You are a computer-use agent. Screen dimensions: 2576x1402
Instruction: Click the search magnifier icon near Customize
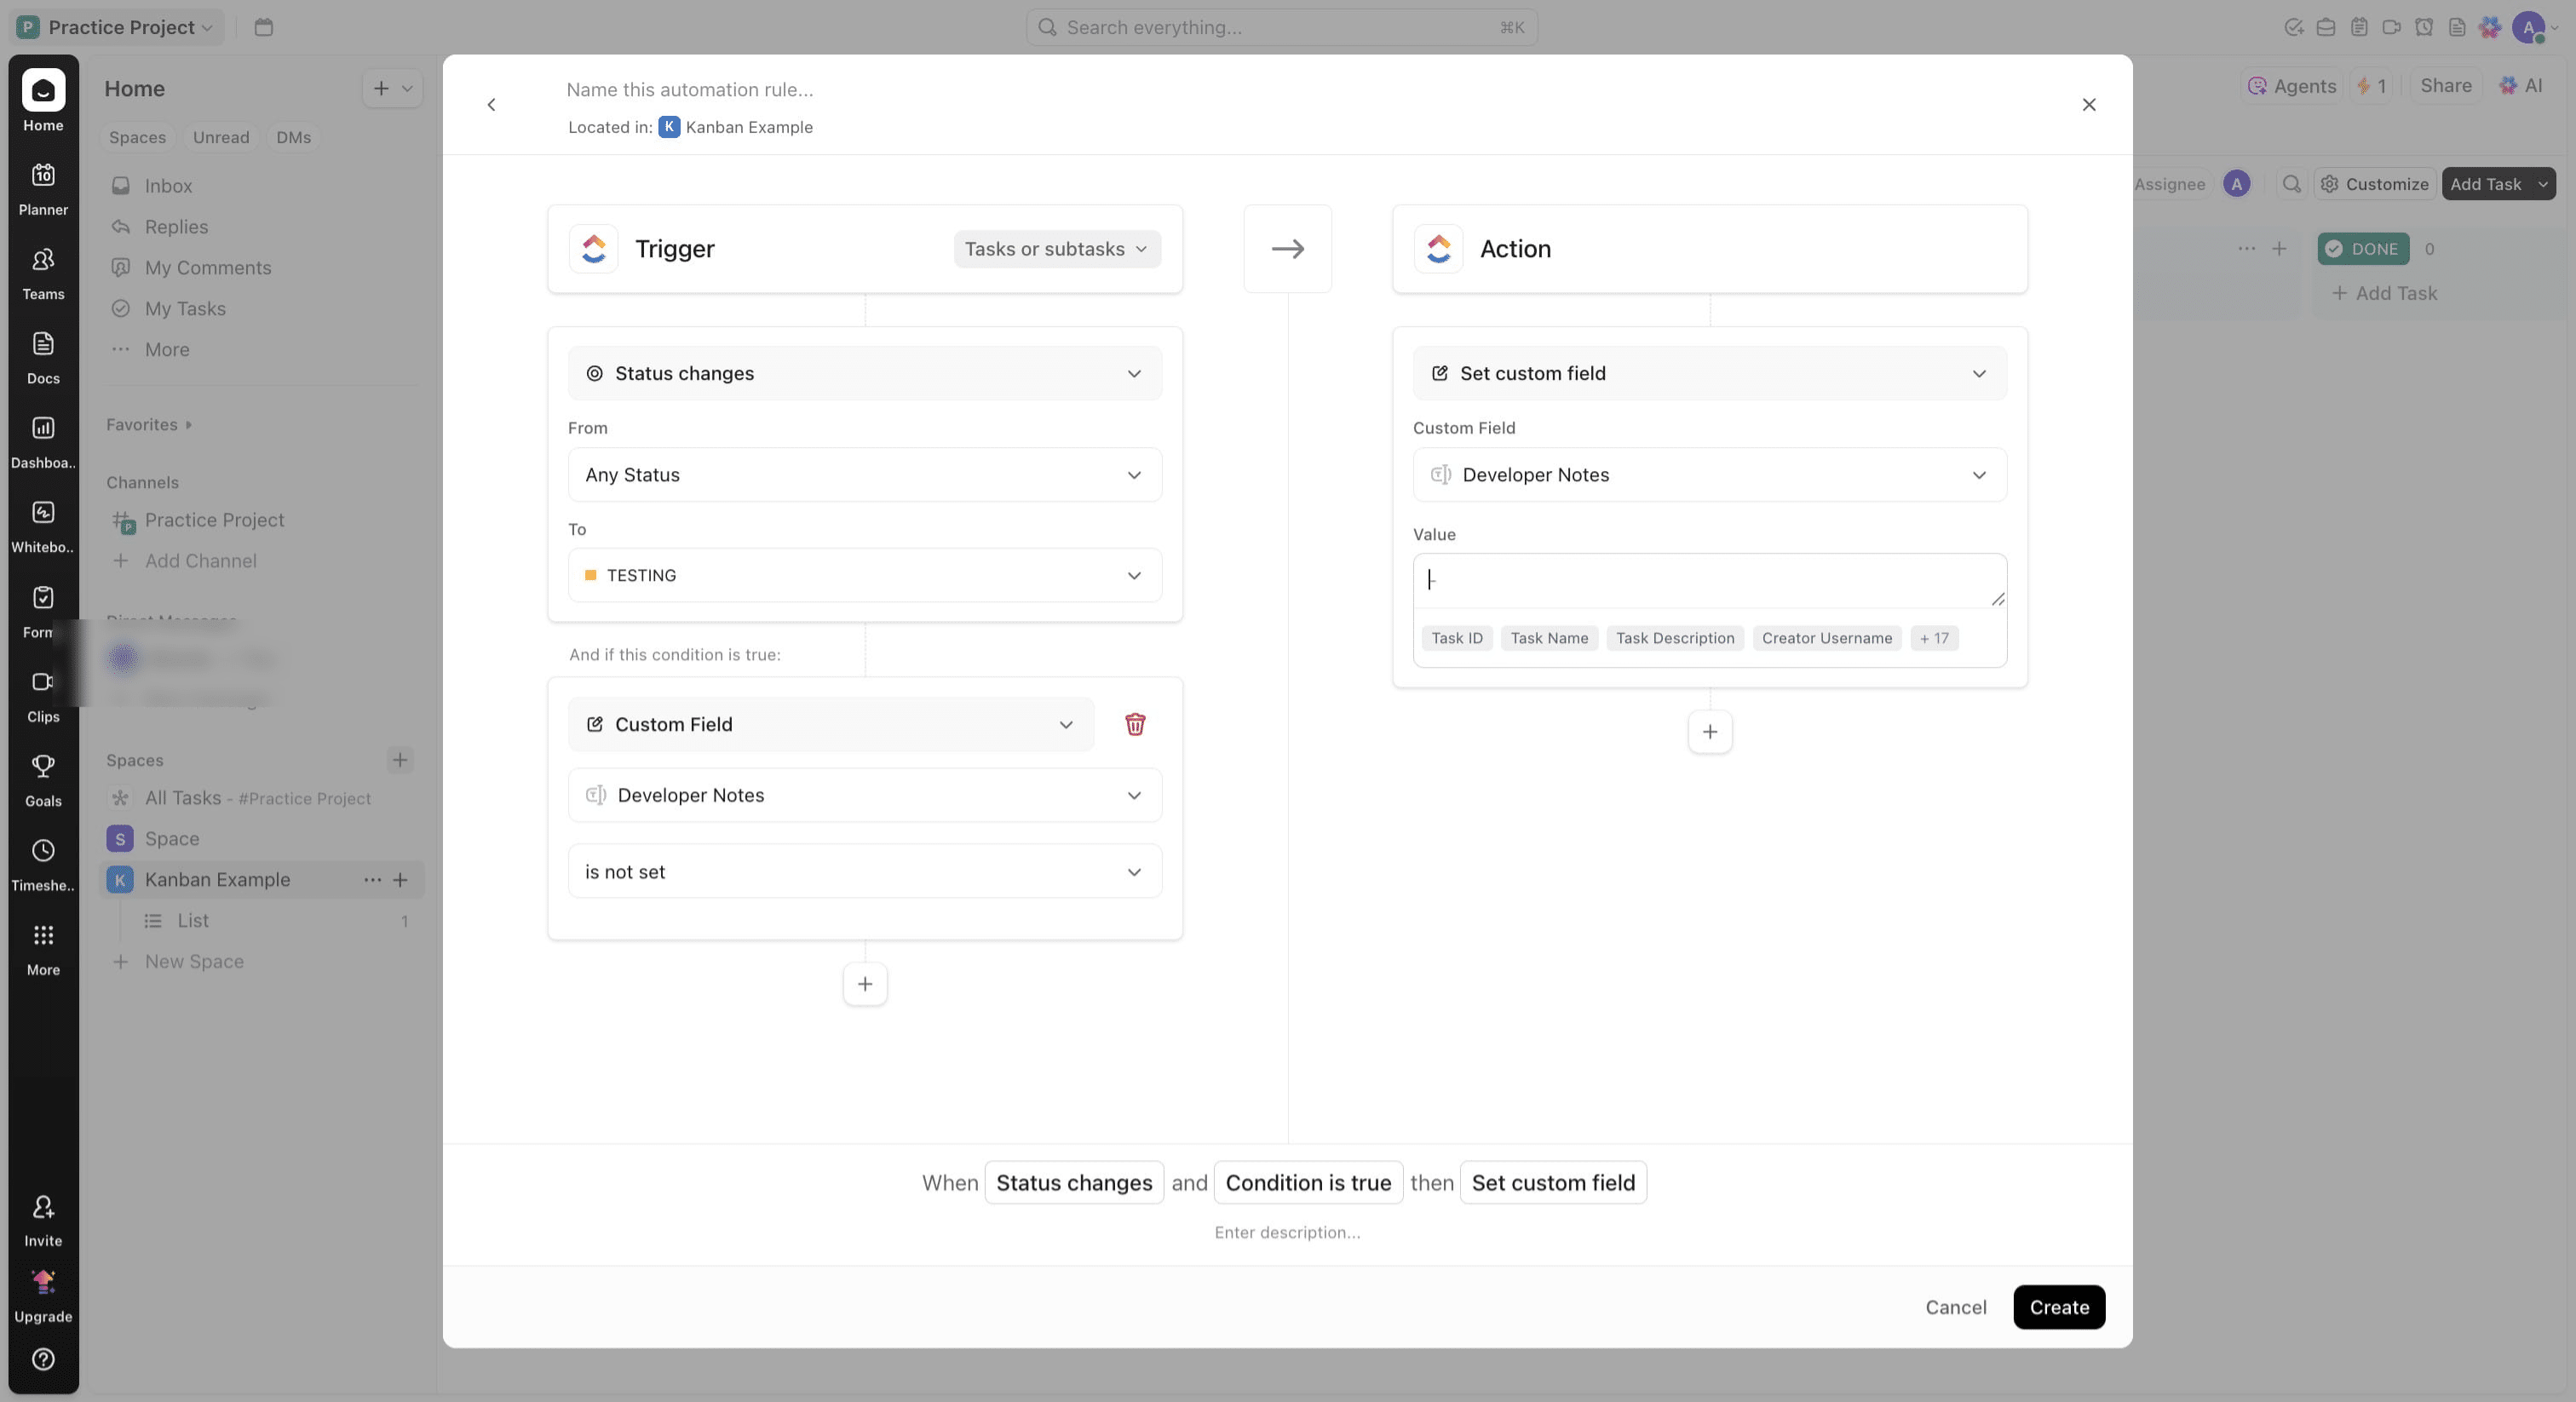pyautogui.click(x=2291, y=184)
